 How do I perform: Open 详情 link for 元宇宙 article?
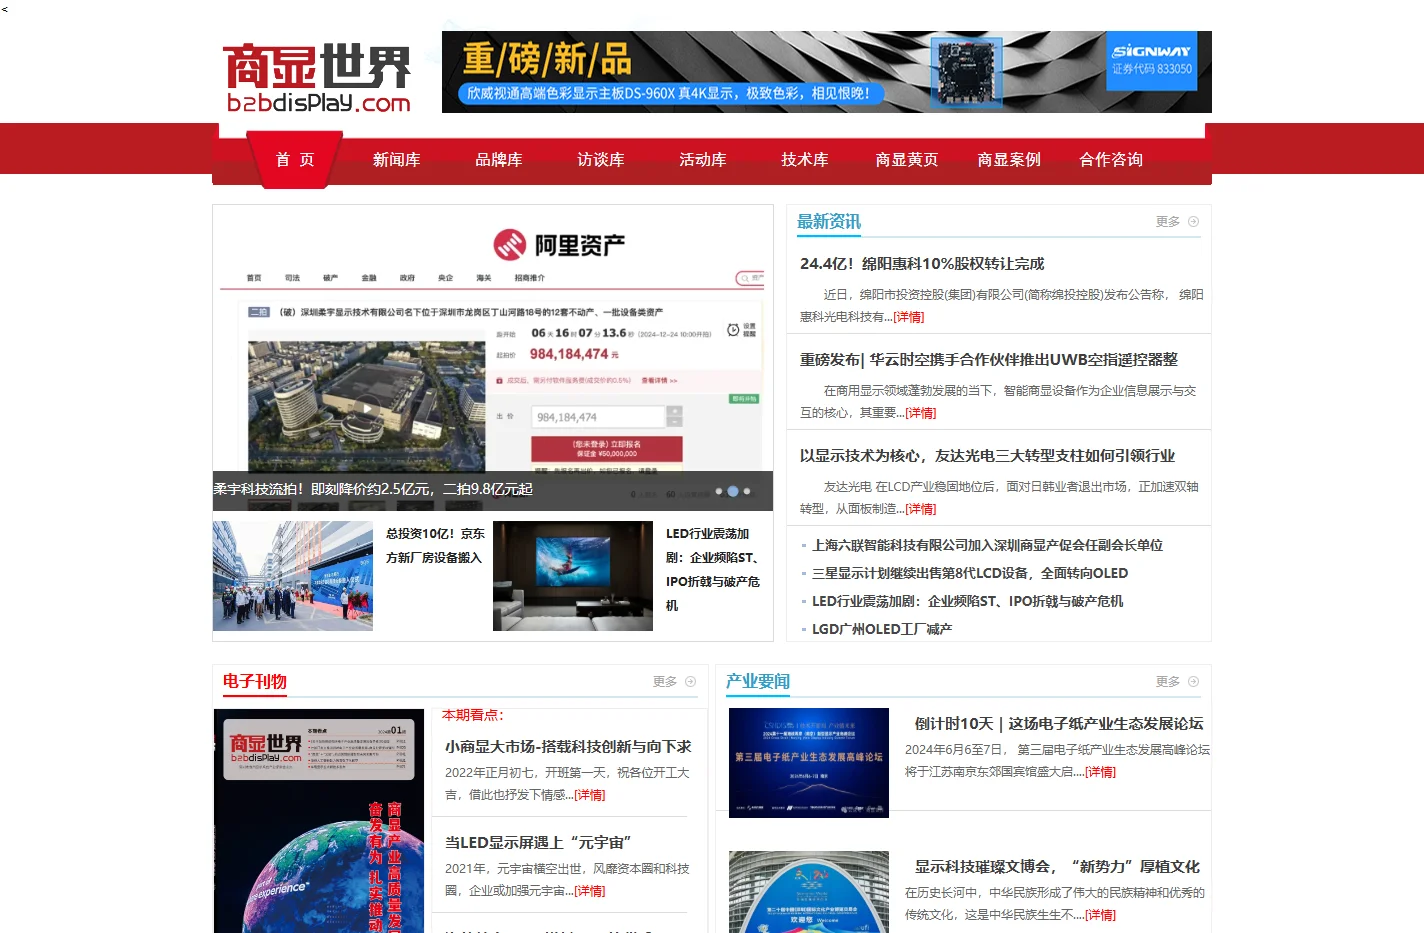[x=590, y=891]
